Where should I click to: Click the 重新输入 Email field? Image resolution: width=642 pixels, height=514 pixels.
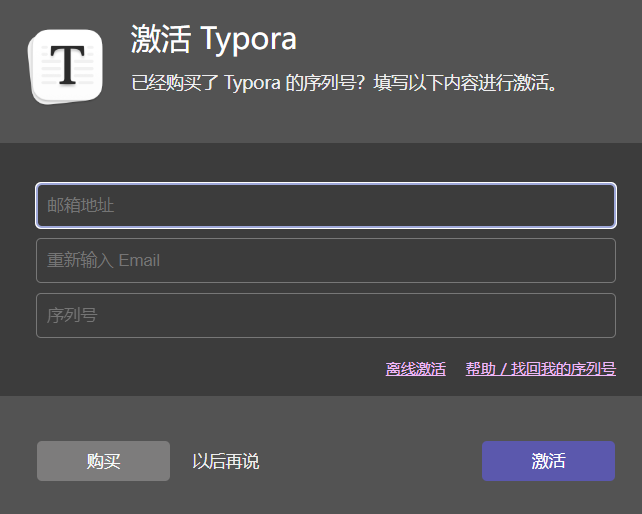[326, 260]
